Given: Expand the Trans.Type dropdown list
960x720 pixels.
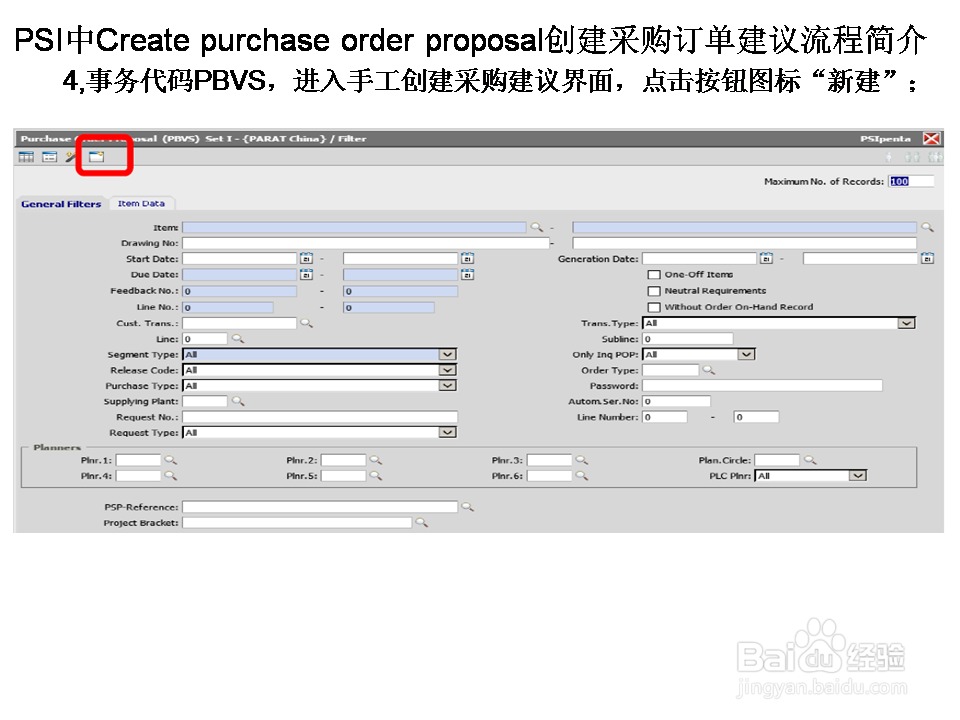Looking at the screenshot, I should (x=905, y=322).
